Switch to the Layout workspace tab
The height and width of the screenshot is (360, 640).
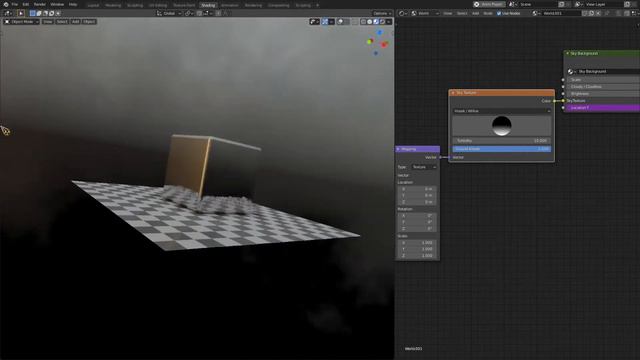click(93, 5)
